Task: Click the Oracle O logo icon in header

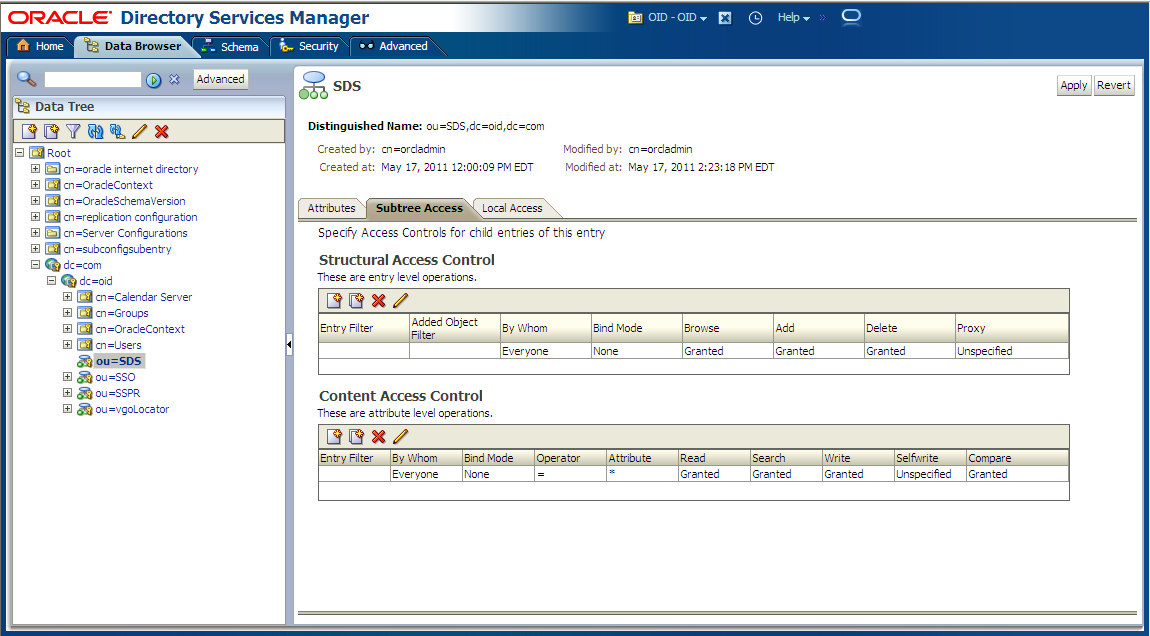Action: (851, 17)
